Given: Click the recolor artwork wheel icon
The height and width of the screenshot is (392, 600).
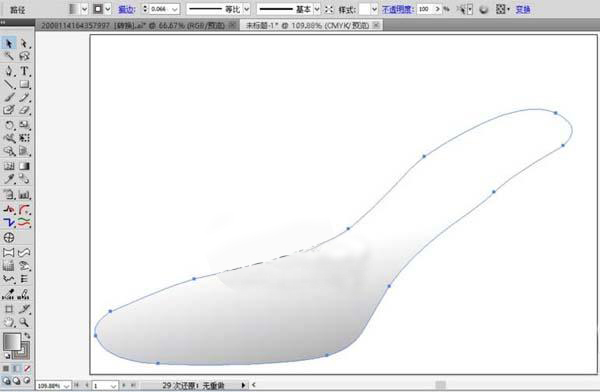Looking at the screenshot, I should pyautogui.click(x=484, y=10).
